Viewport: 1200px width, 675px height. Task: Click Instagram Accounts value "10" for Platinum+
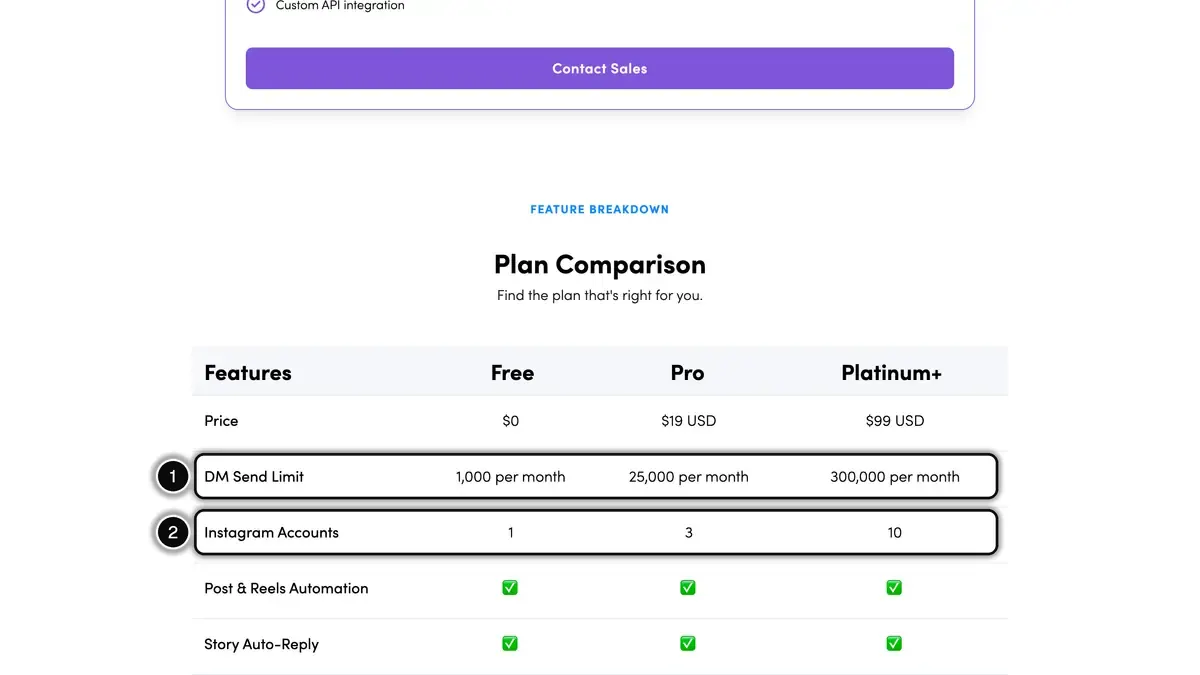click(895, 533)
